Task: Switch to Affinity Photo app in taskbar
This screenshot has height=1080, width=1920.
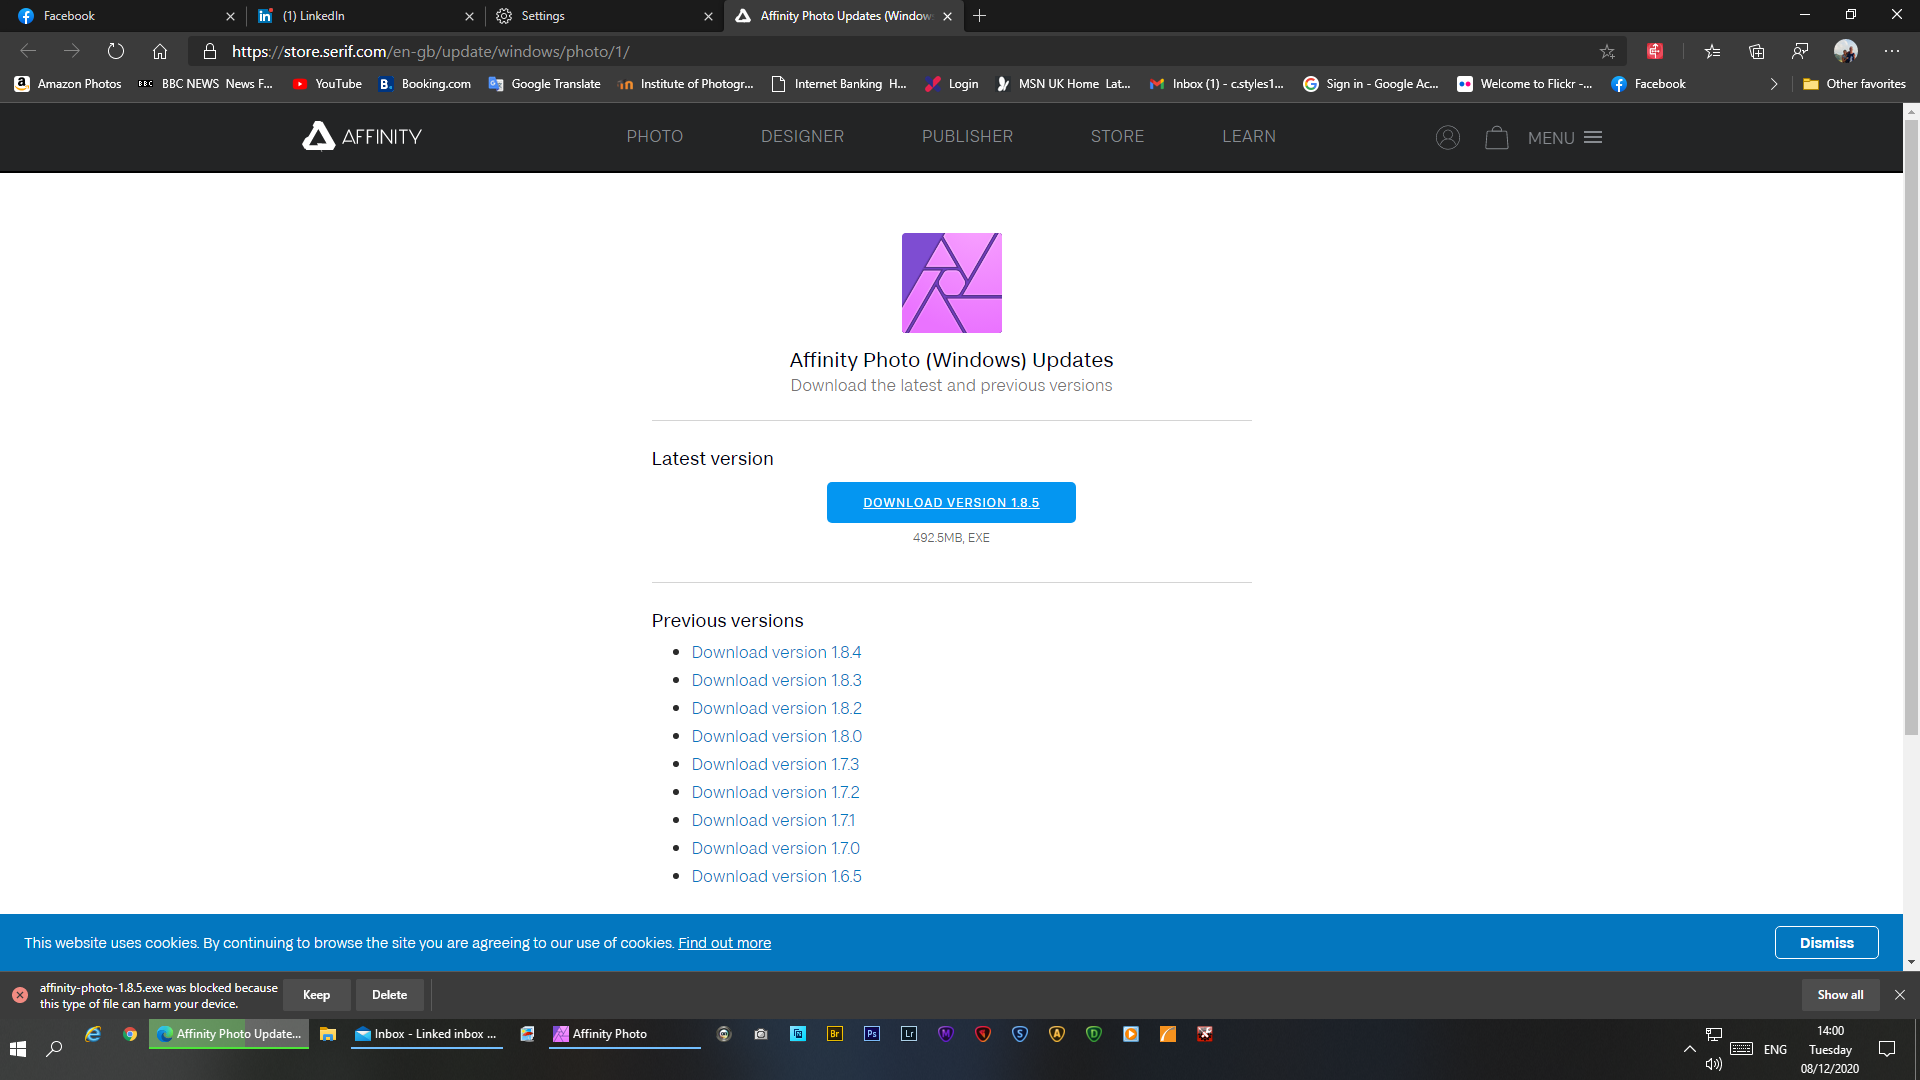Action: (625, 1034)
